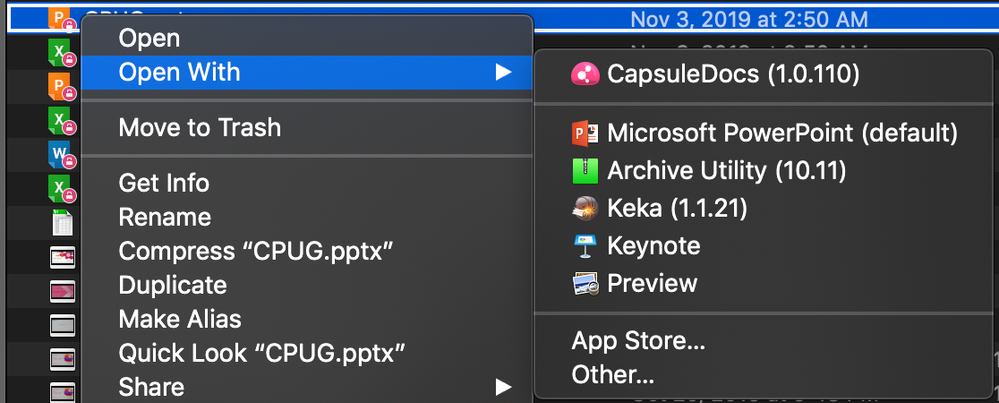The height and width of the screenshot is (403, 999).
Task: Select Preview in Open With submenu
Action: click(764, 283)
